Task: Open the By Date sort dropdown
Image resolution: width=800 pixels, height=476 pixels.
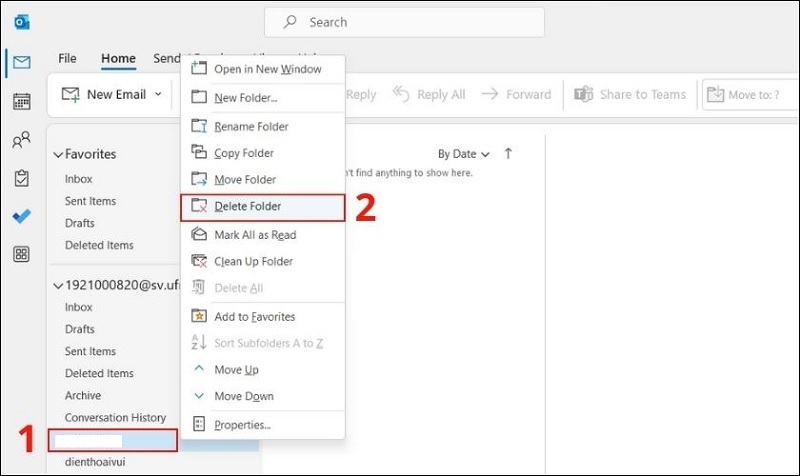Action: 463,154
